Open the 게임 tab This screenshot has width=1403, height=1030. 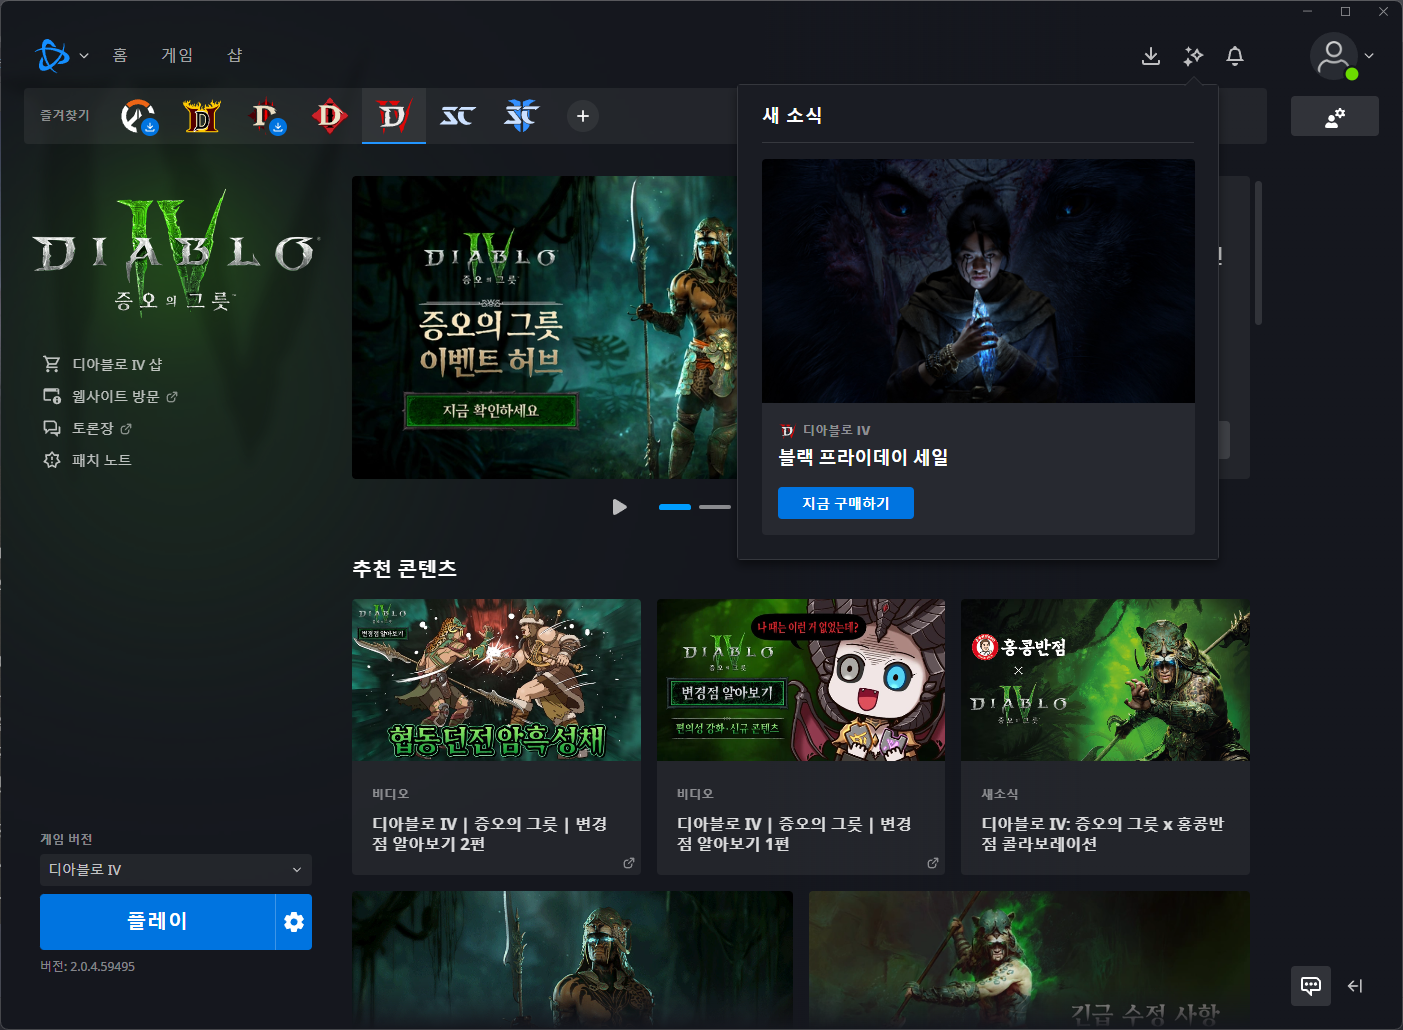[x=177, y=55]
